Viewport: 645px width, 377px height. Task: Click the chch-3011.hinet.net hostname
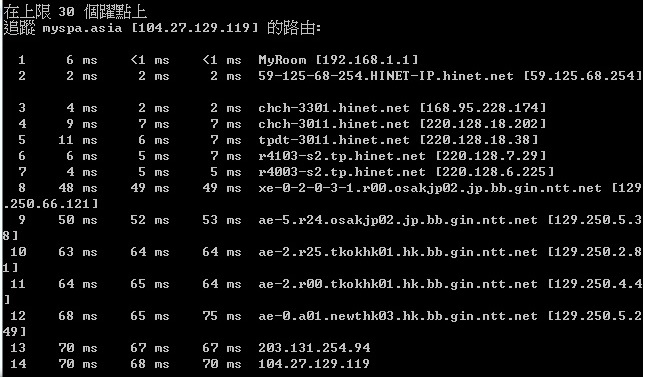point(334,124)
